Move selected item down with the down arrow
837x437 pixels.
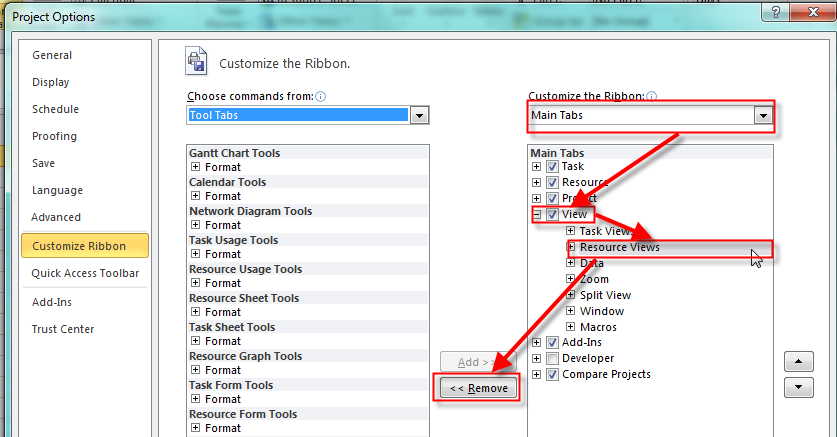799,387
